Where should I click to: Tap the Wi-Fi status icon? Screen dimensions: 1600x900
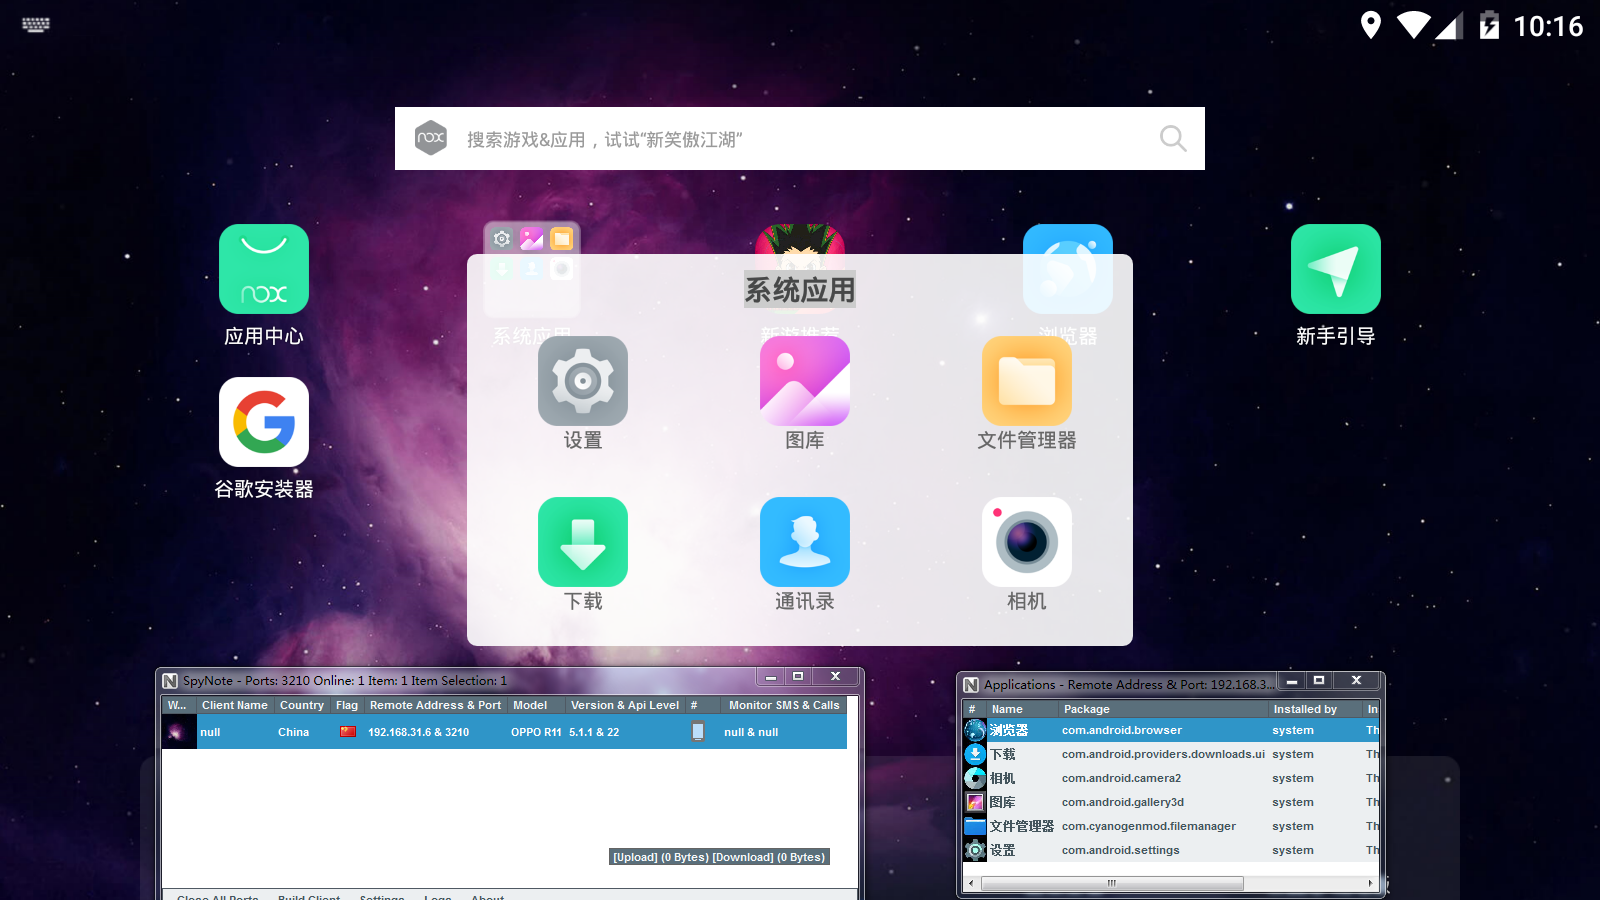tap(1414, 25)
